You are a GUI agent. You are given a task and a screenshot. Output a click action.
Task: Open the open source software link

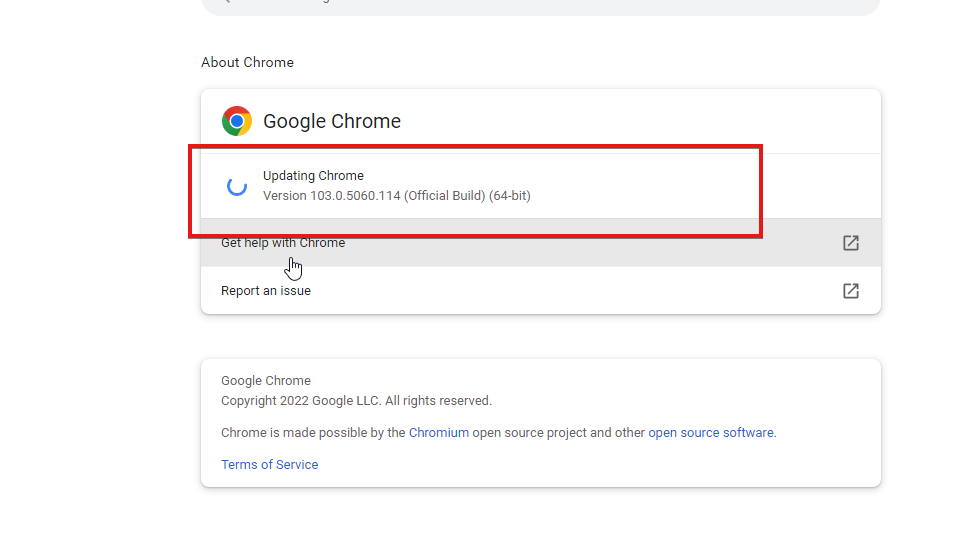[710, 433]
